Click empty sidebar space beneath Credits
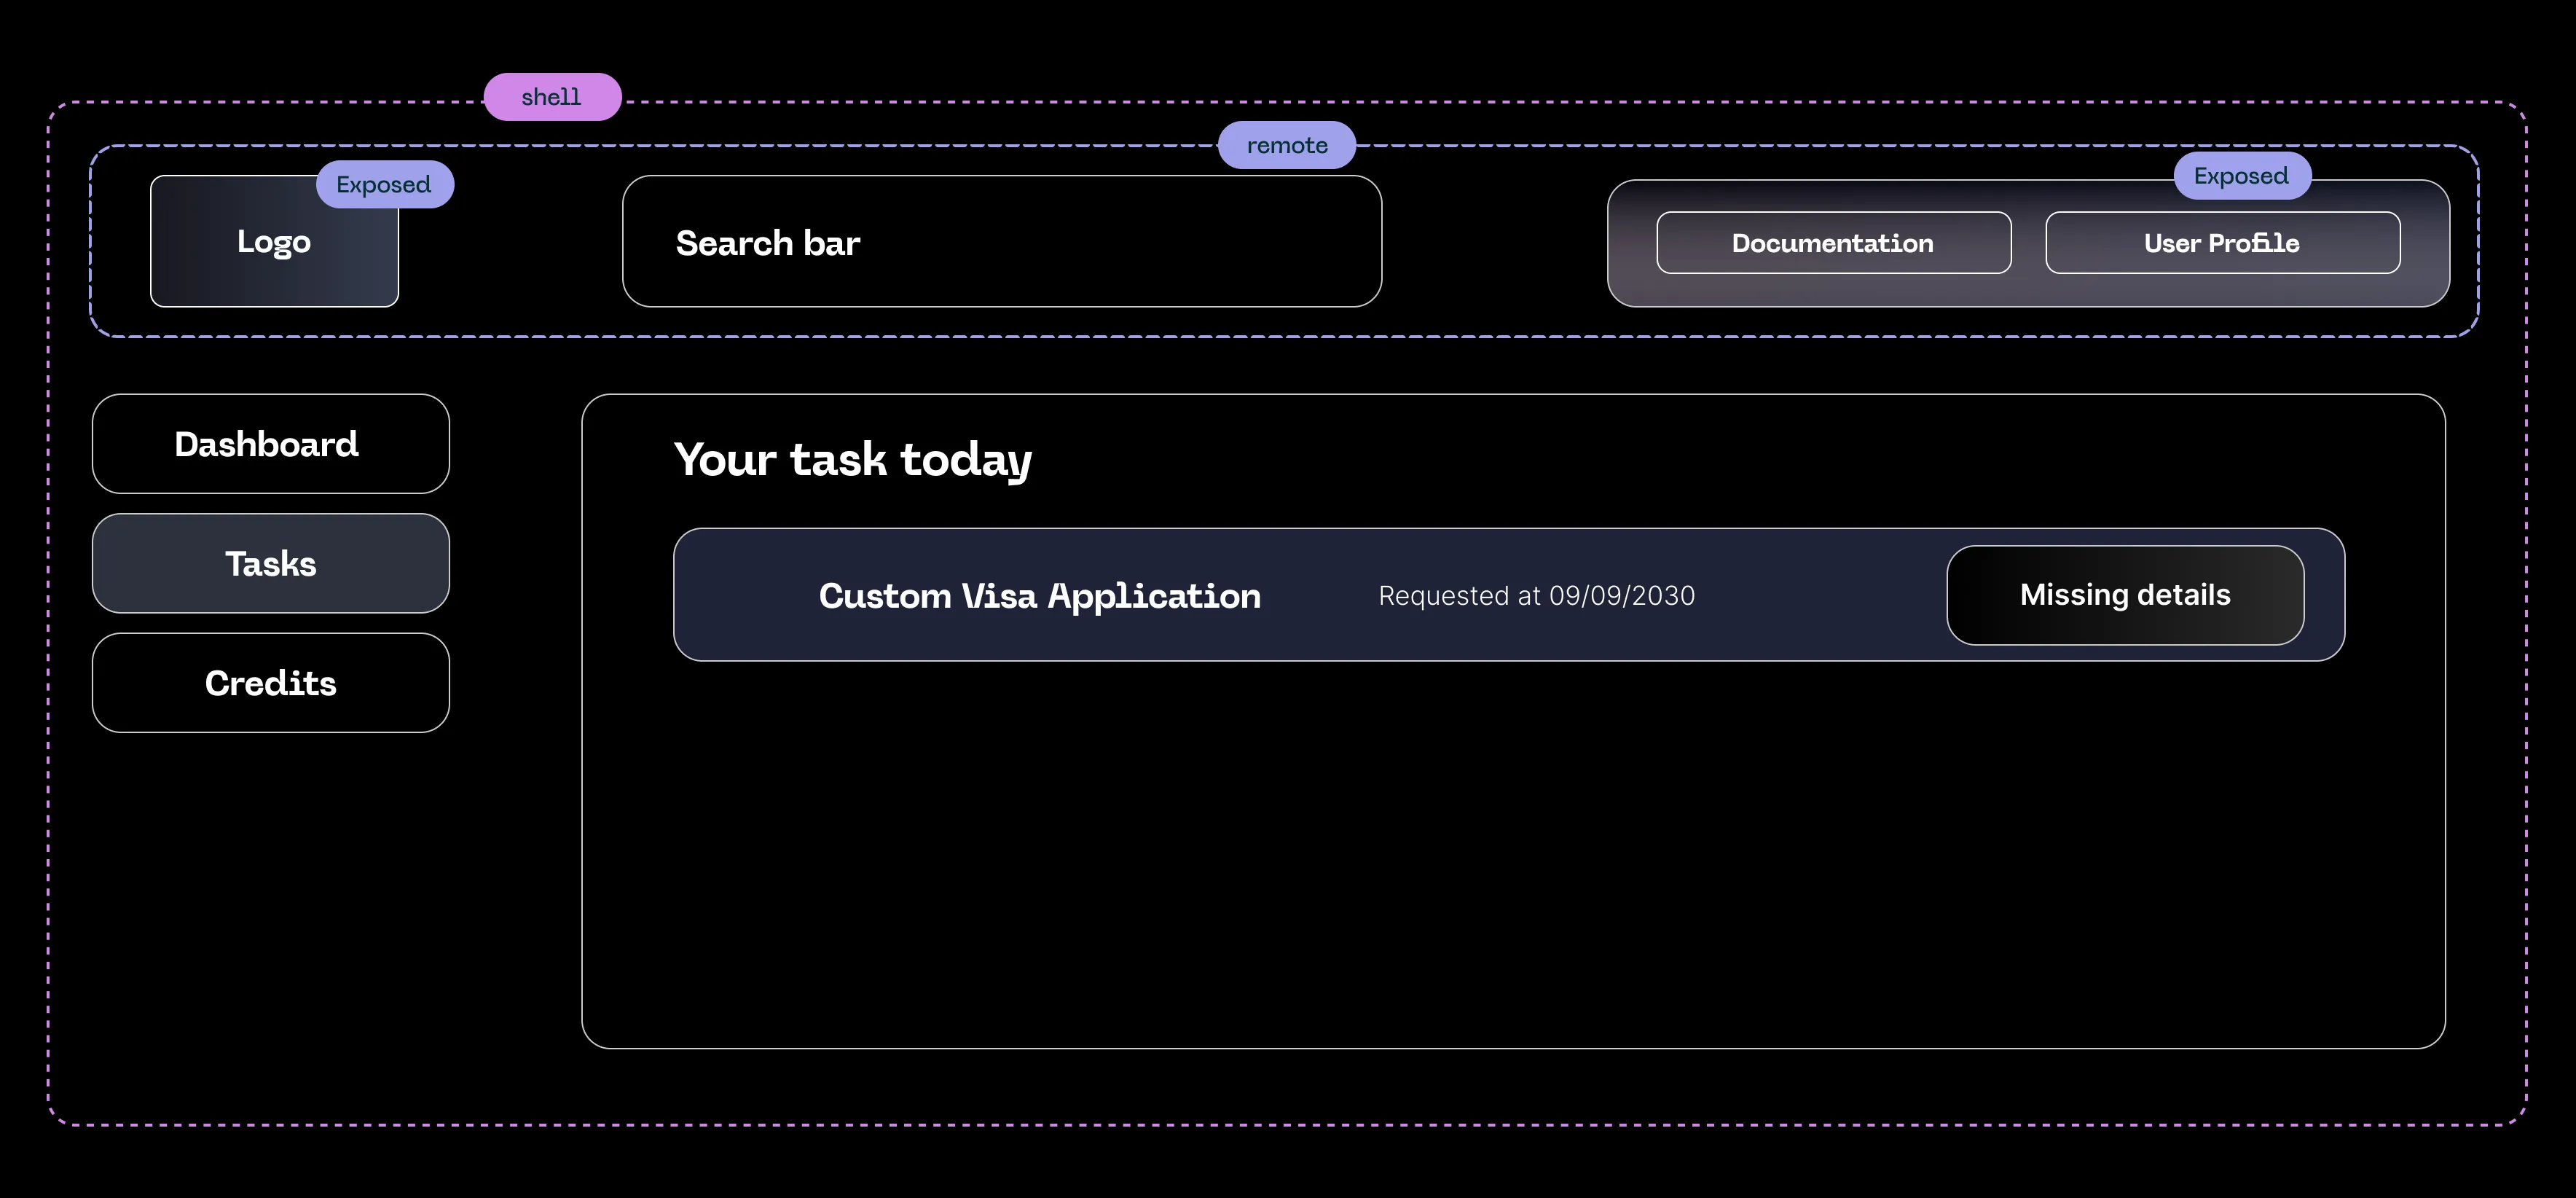 click(x=270, y=900)
